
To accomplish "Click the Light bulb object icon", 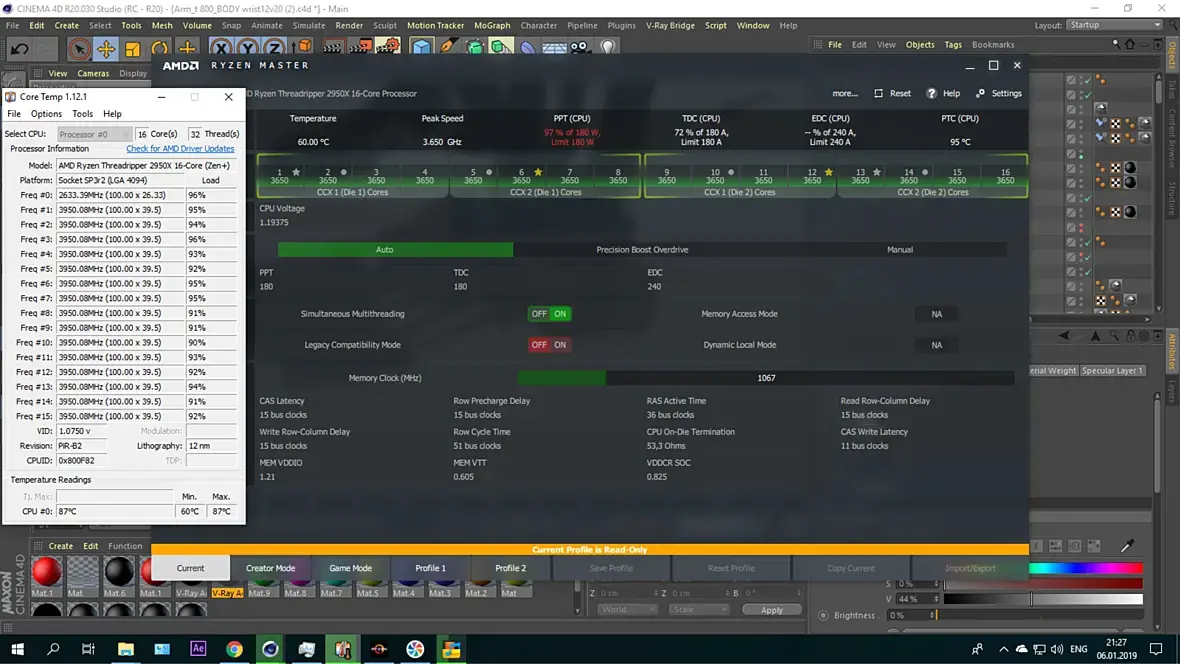I will pyautogui.click(x=608, y=48).
